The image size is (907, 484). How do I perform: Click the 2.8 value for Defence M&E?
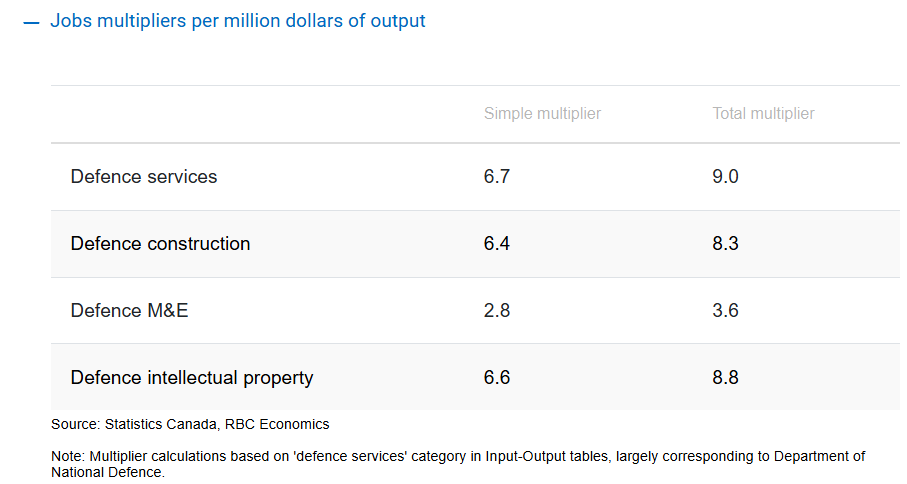tap(497, 311)
